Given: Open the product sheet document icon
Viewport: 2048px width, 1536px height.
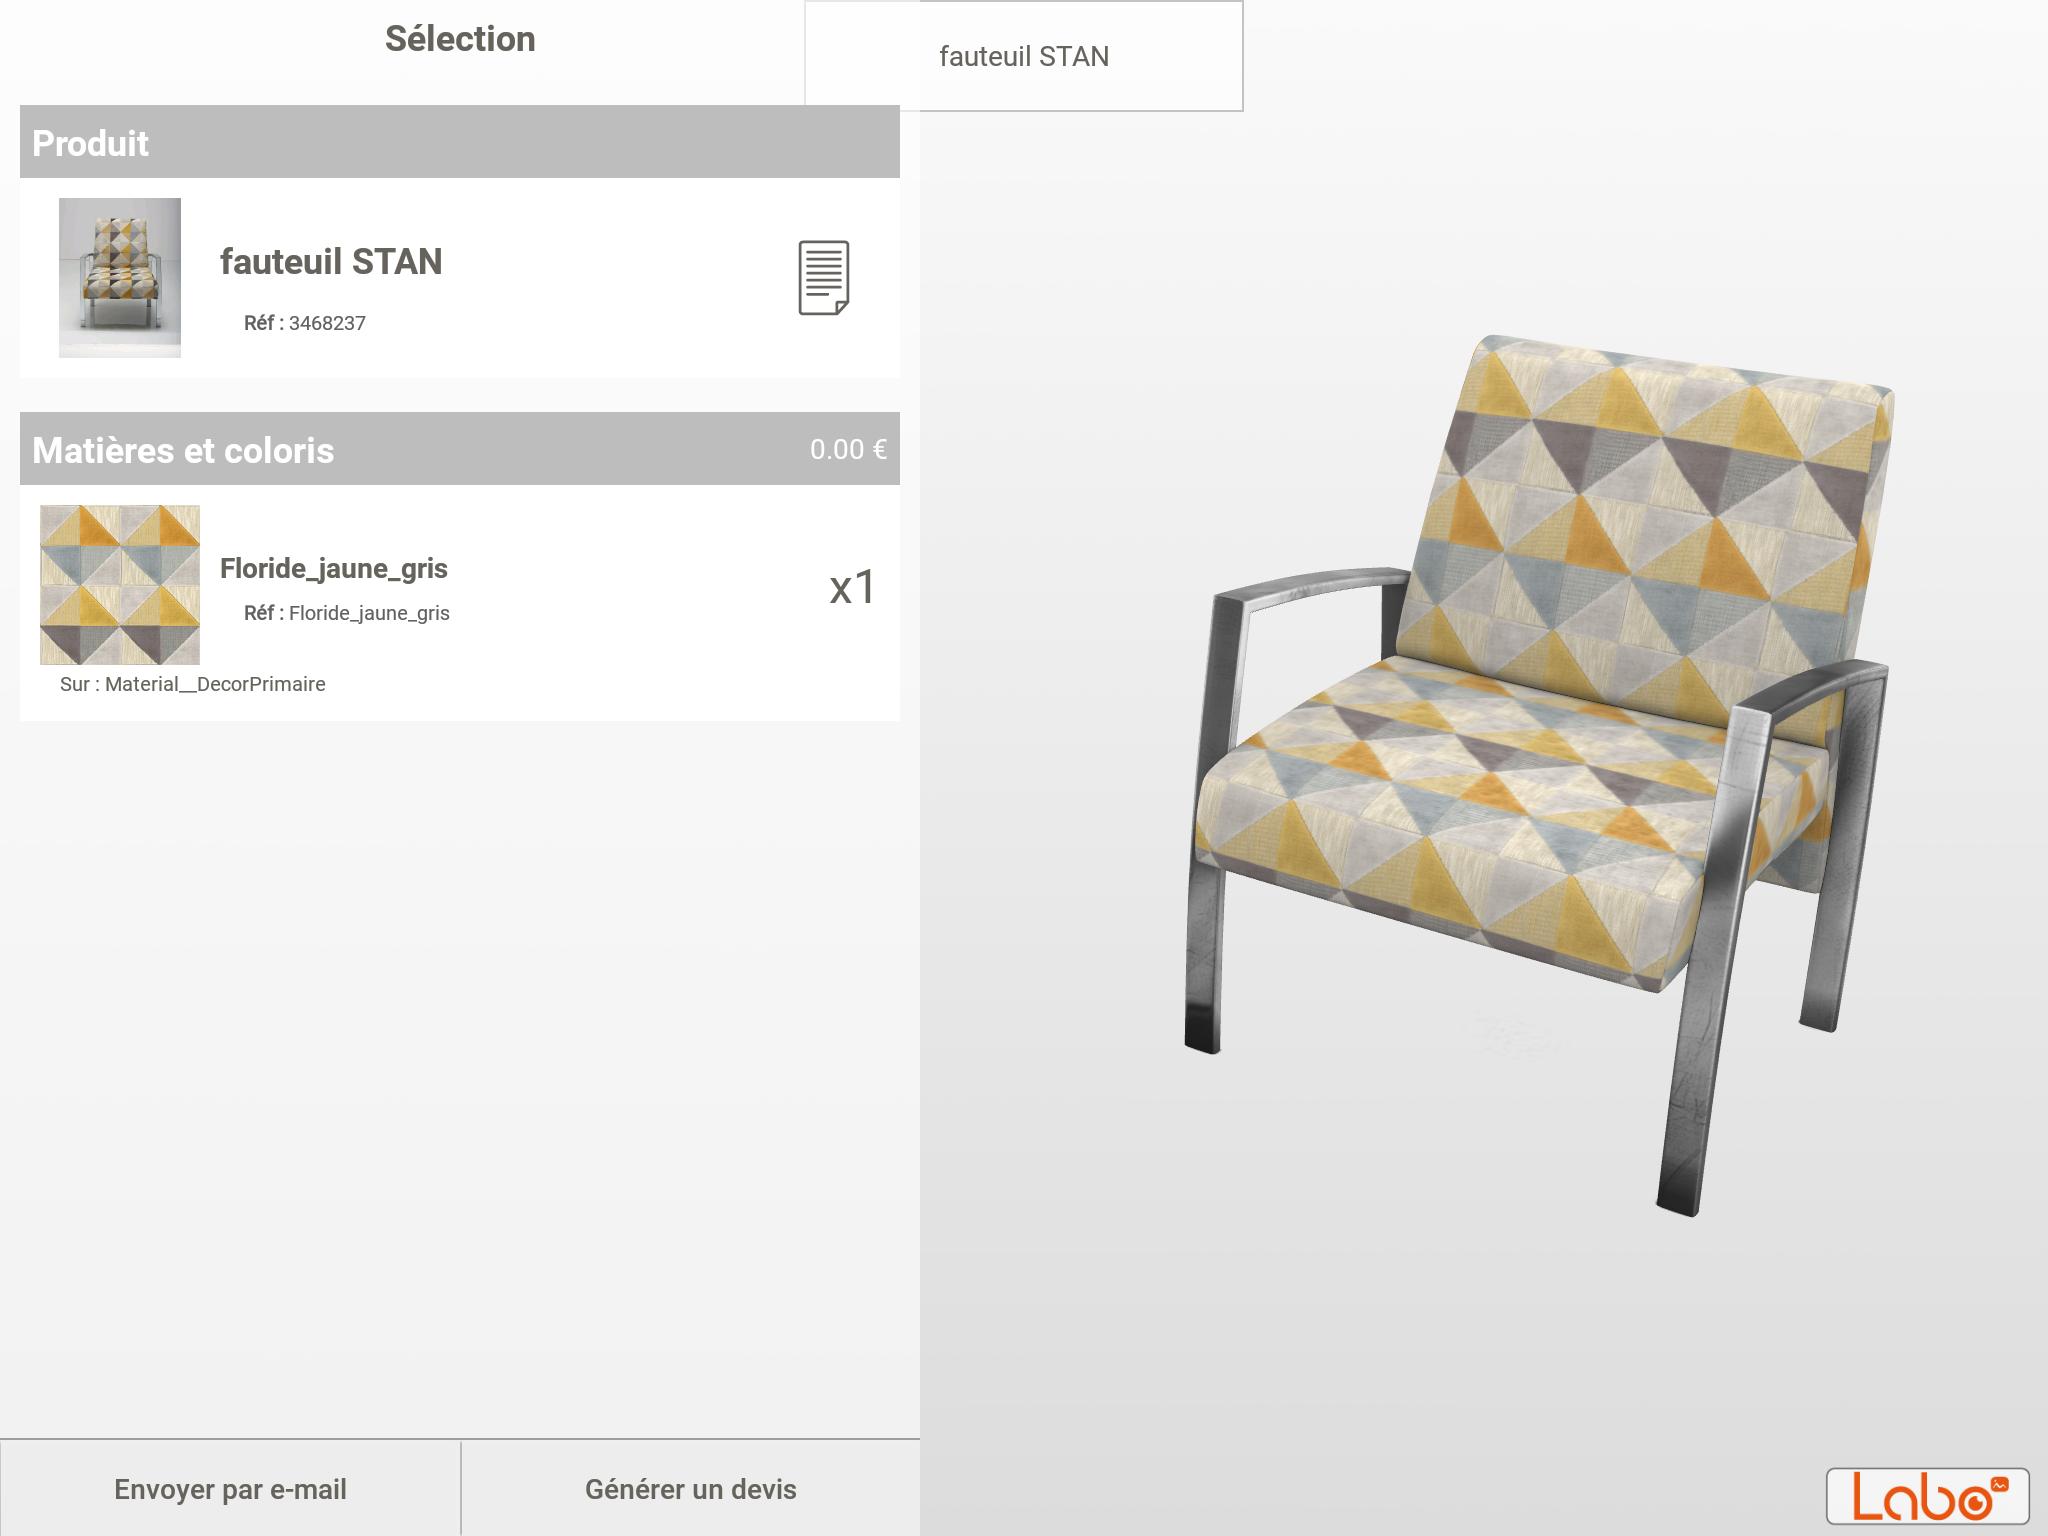Looking at the screenshot, I should (x=823, y=277).
